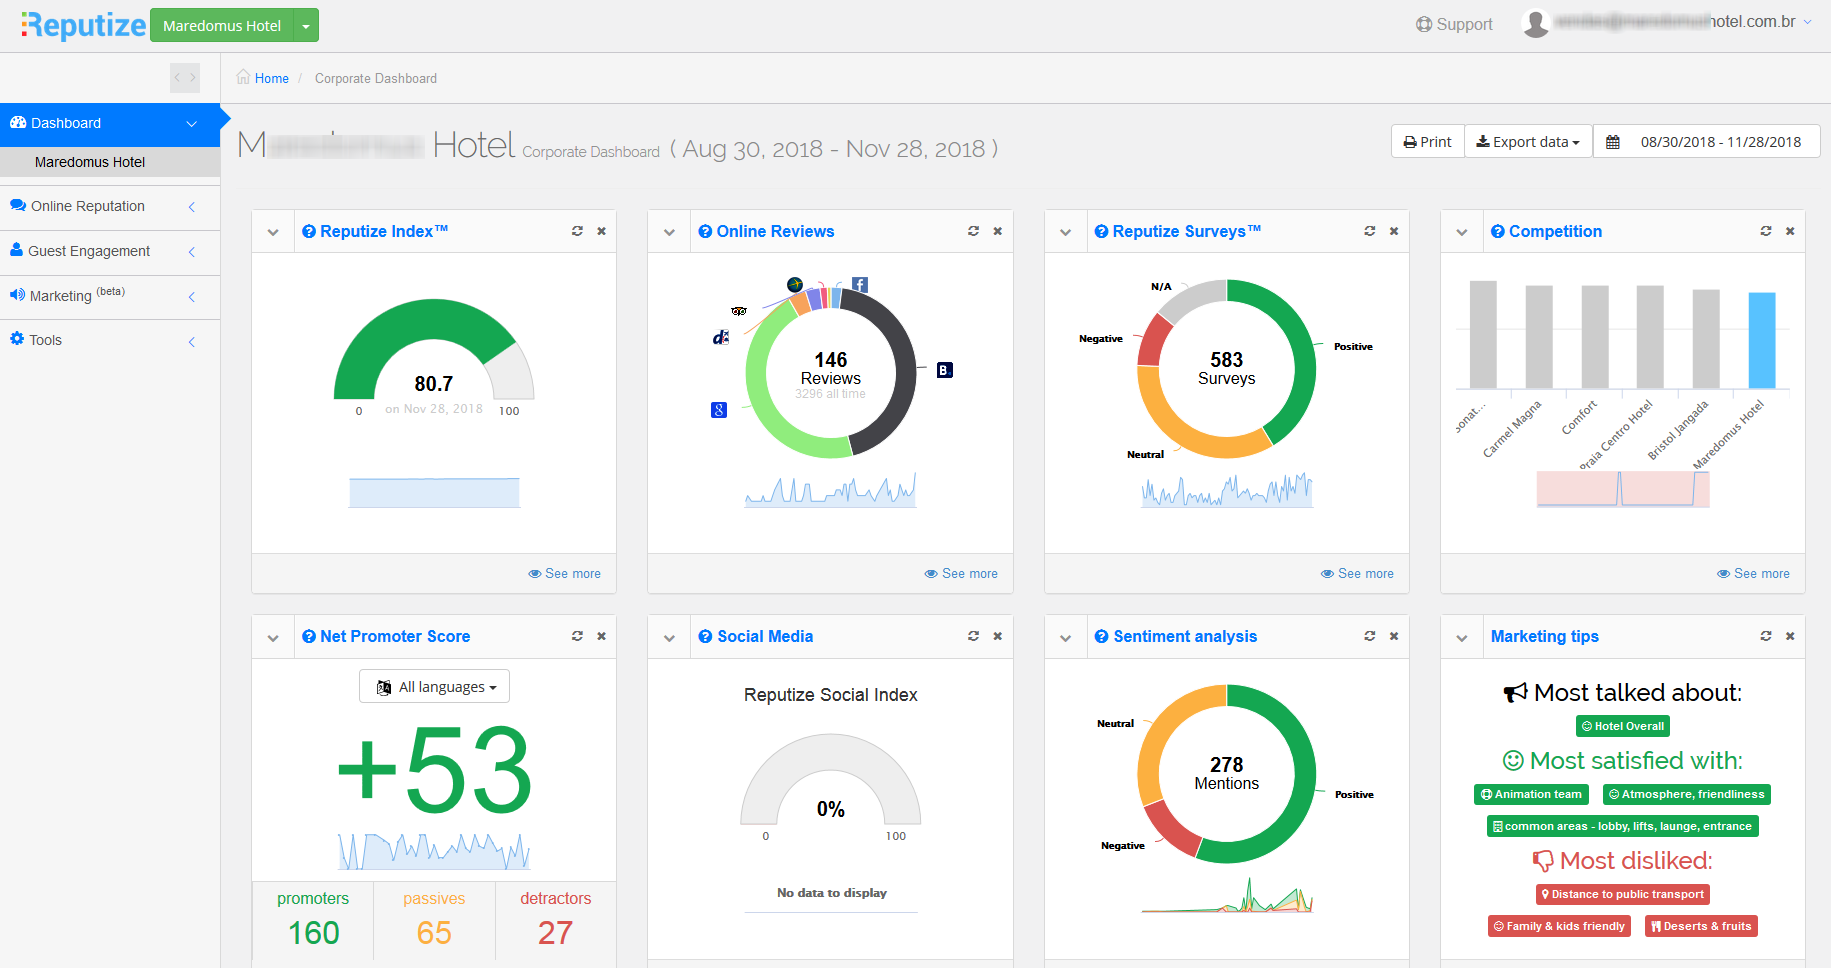
Task: Click the Print button
Action: (1428, 142)
